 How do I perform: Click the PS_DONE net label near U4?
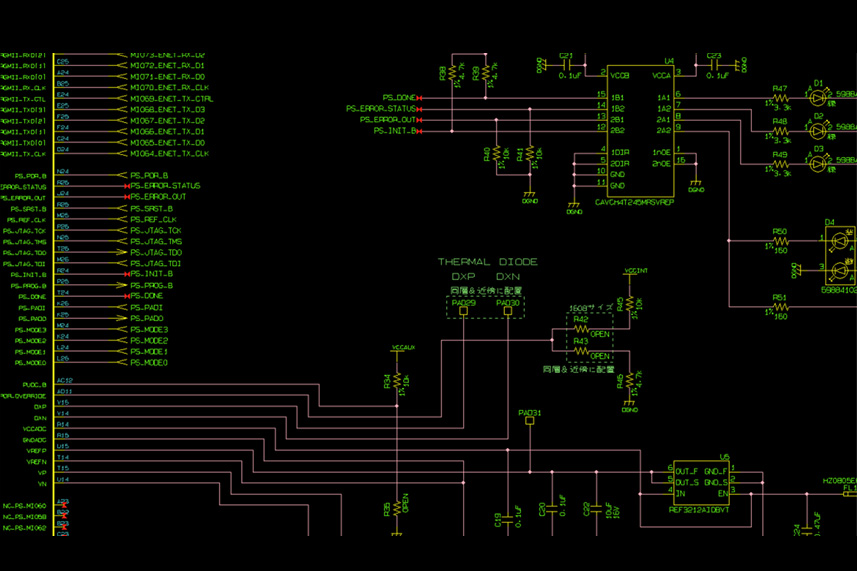pos(399,98)
